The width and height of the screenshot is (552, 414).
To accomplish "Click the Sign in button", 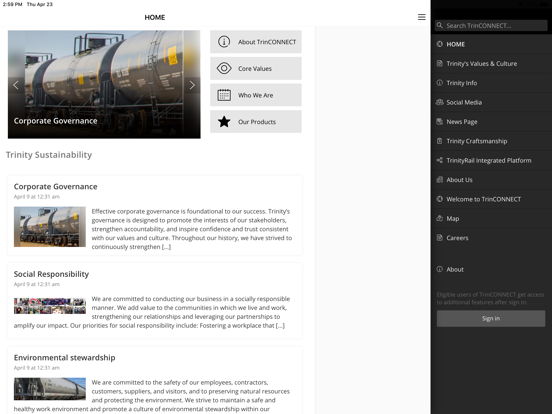I will pyautogui.click(x=491, y=318).
